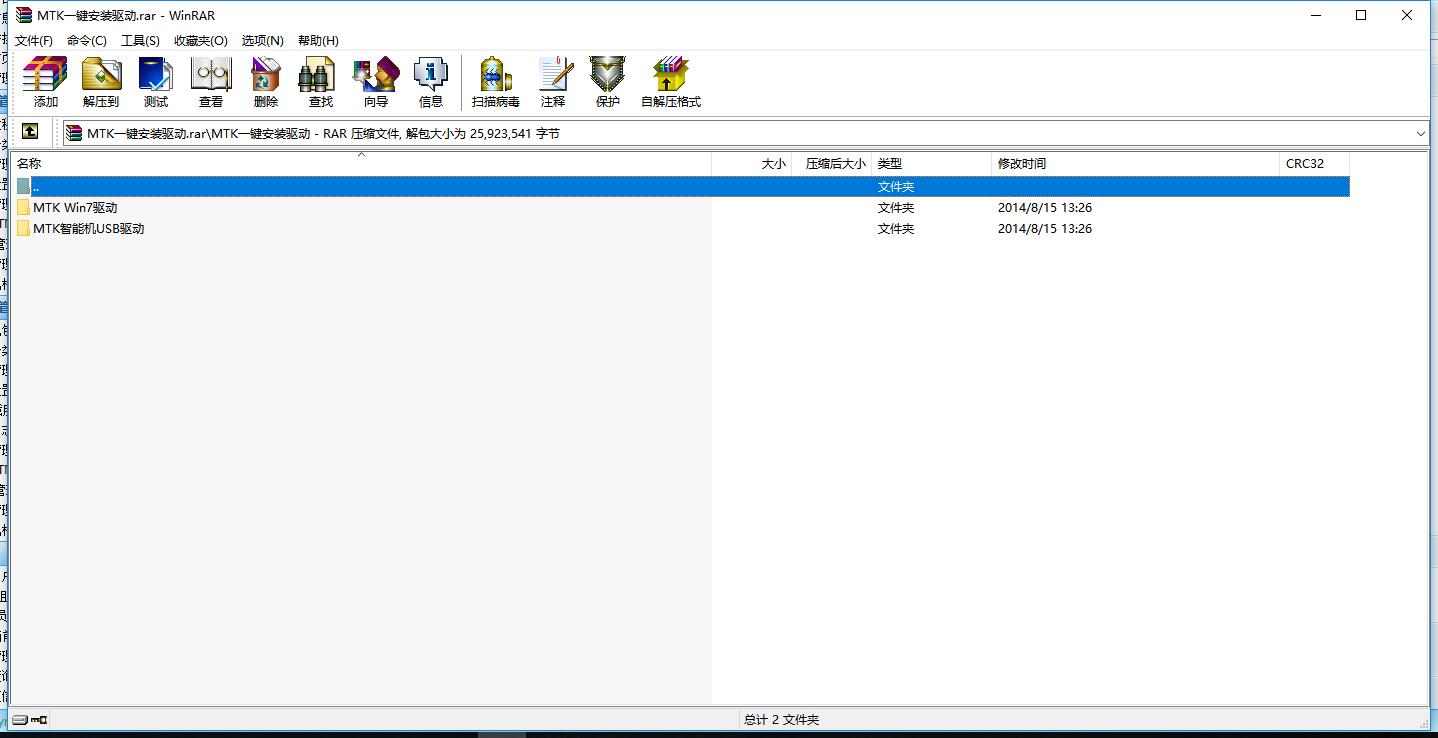Screen dimensions: 1438x738
Task: Open the 收藏夹(O) menu
Action: tap(201, 41)
